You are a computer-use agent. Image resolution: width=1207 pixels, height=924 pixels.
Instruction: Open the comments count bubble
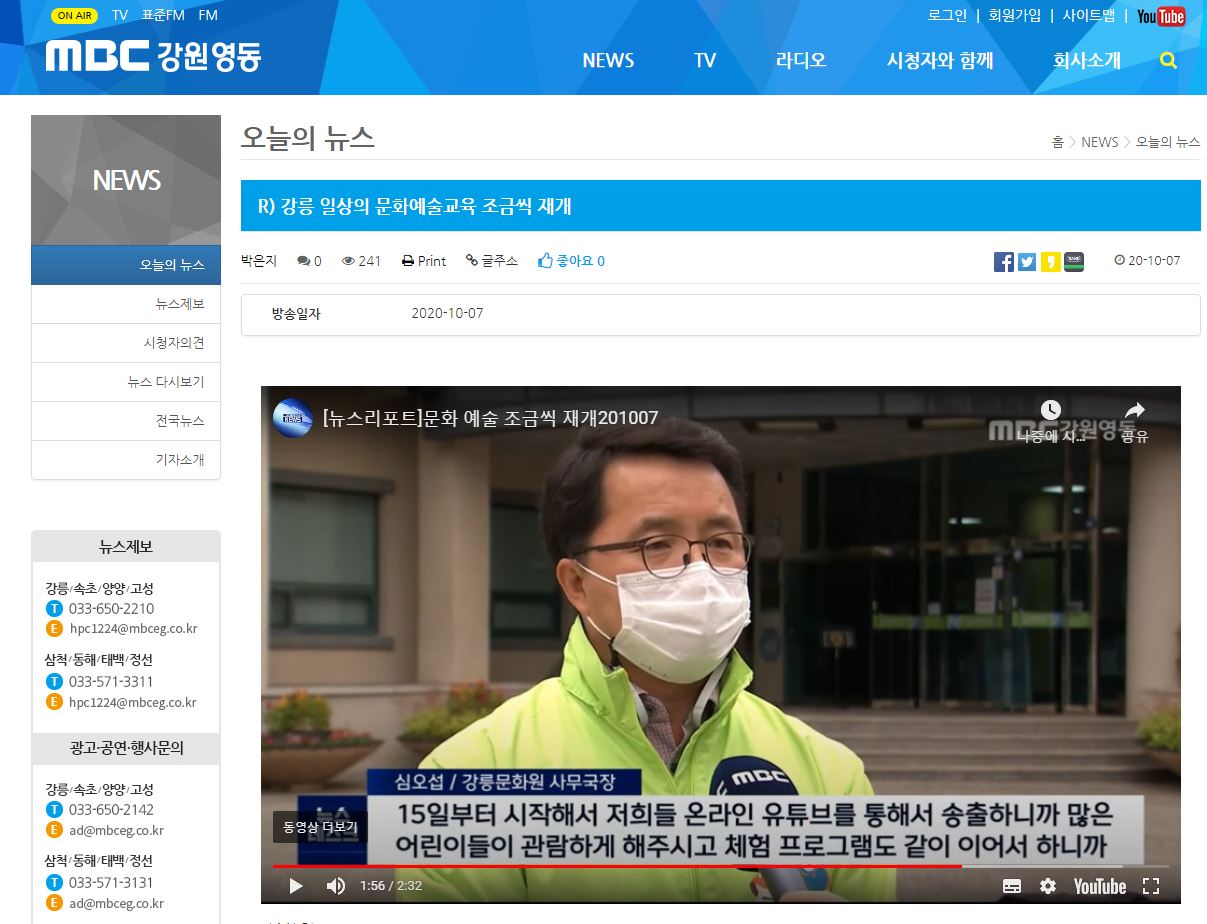click(309, 261)
